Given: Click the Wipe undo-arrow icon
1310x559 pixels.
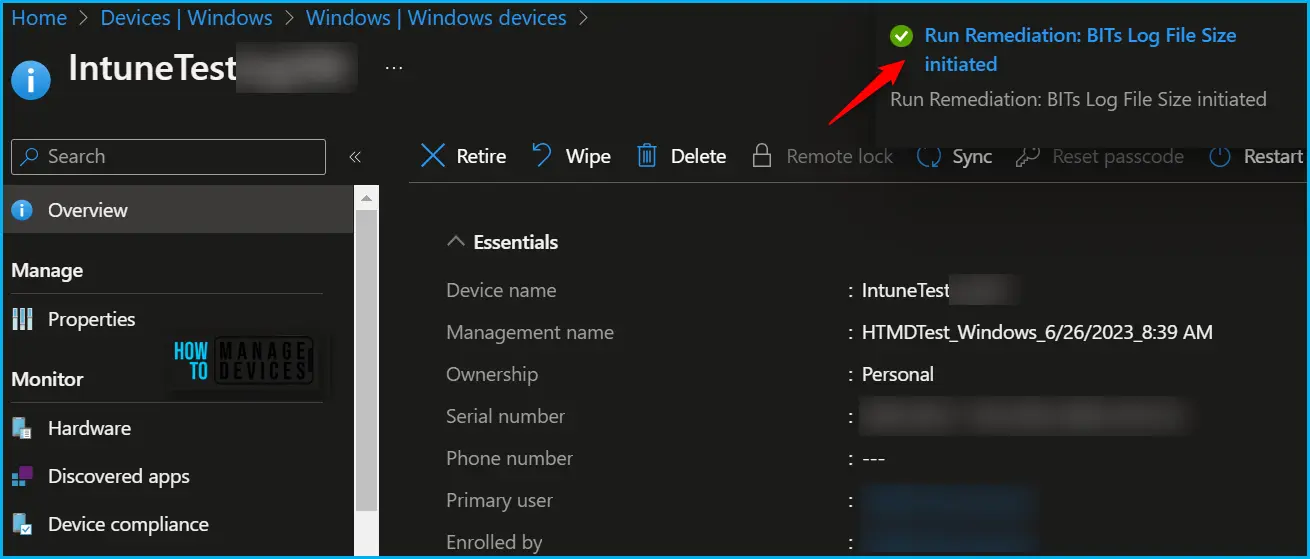Looking at the screenshot, I should (542, 155).
